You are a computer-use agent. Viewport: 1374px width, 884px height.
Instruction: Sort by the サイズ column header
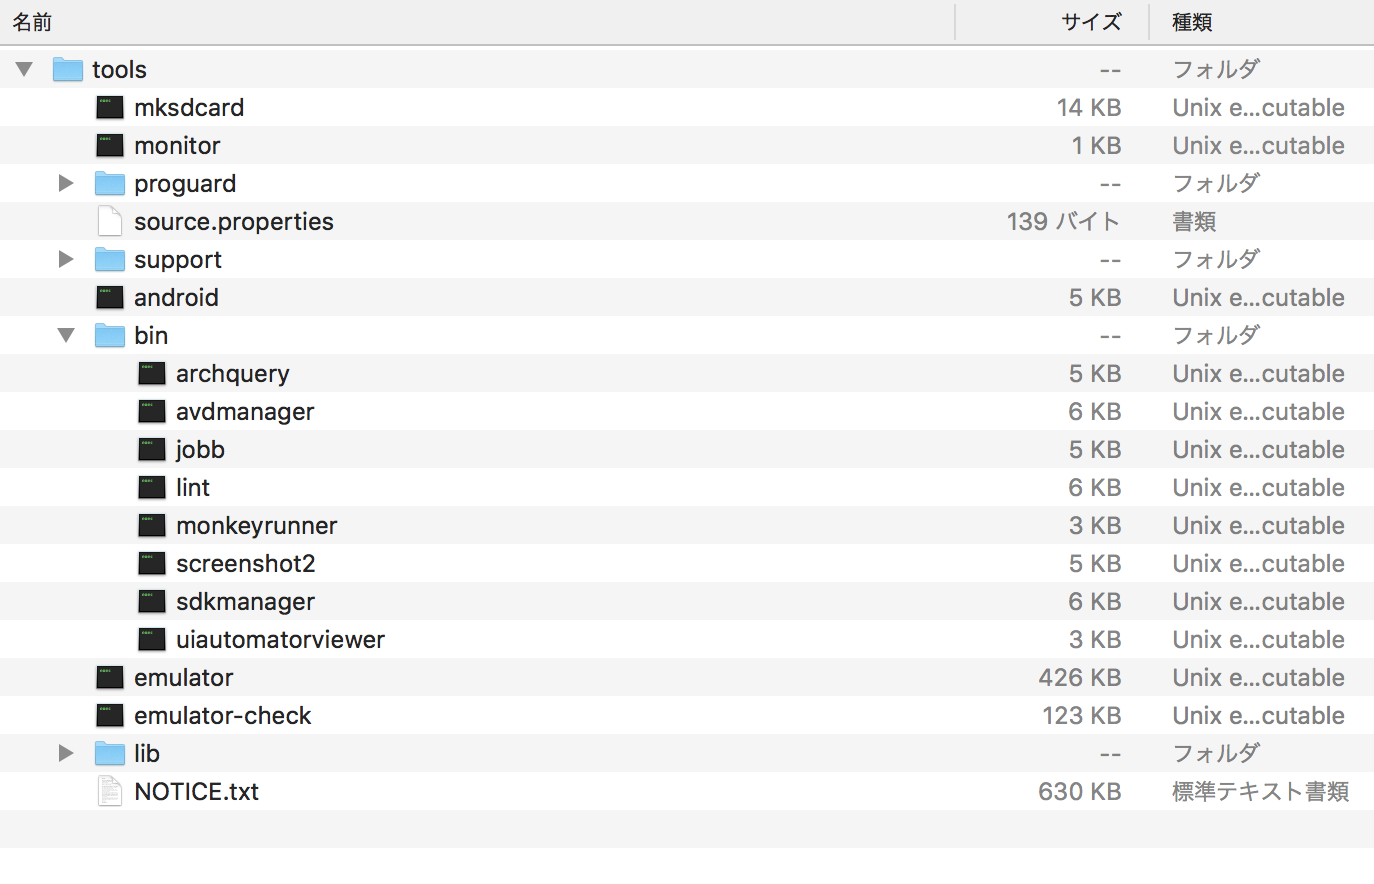1090,22
